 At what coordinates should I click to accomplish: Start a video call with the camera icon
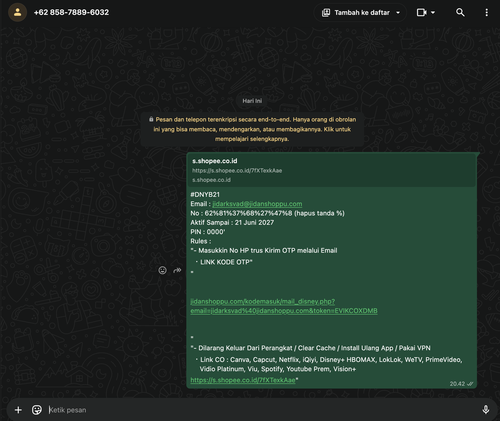[422, 13]
